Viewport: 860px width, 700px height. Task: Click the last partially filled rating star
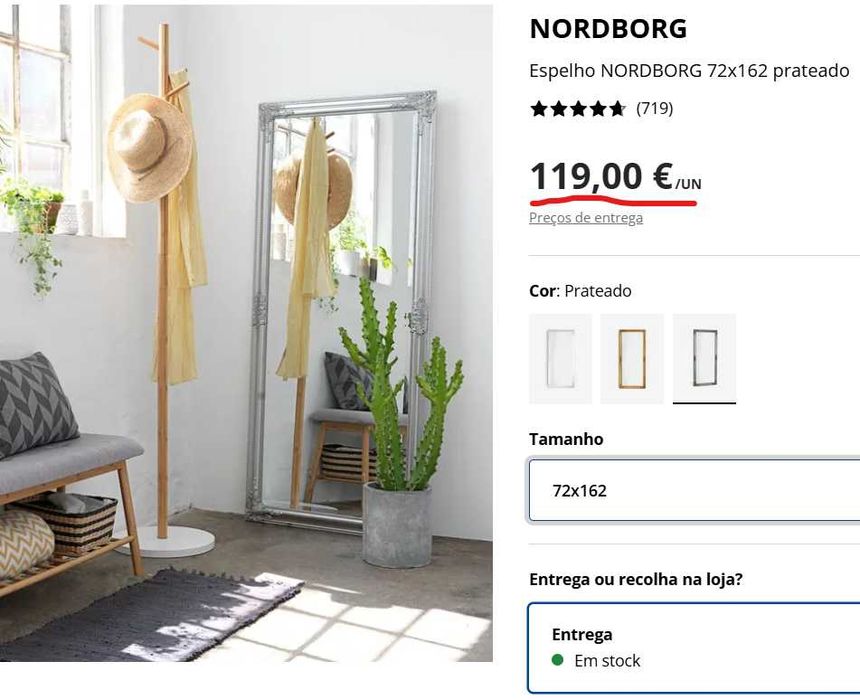coord(617,109)
